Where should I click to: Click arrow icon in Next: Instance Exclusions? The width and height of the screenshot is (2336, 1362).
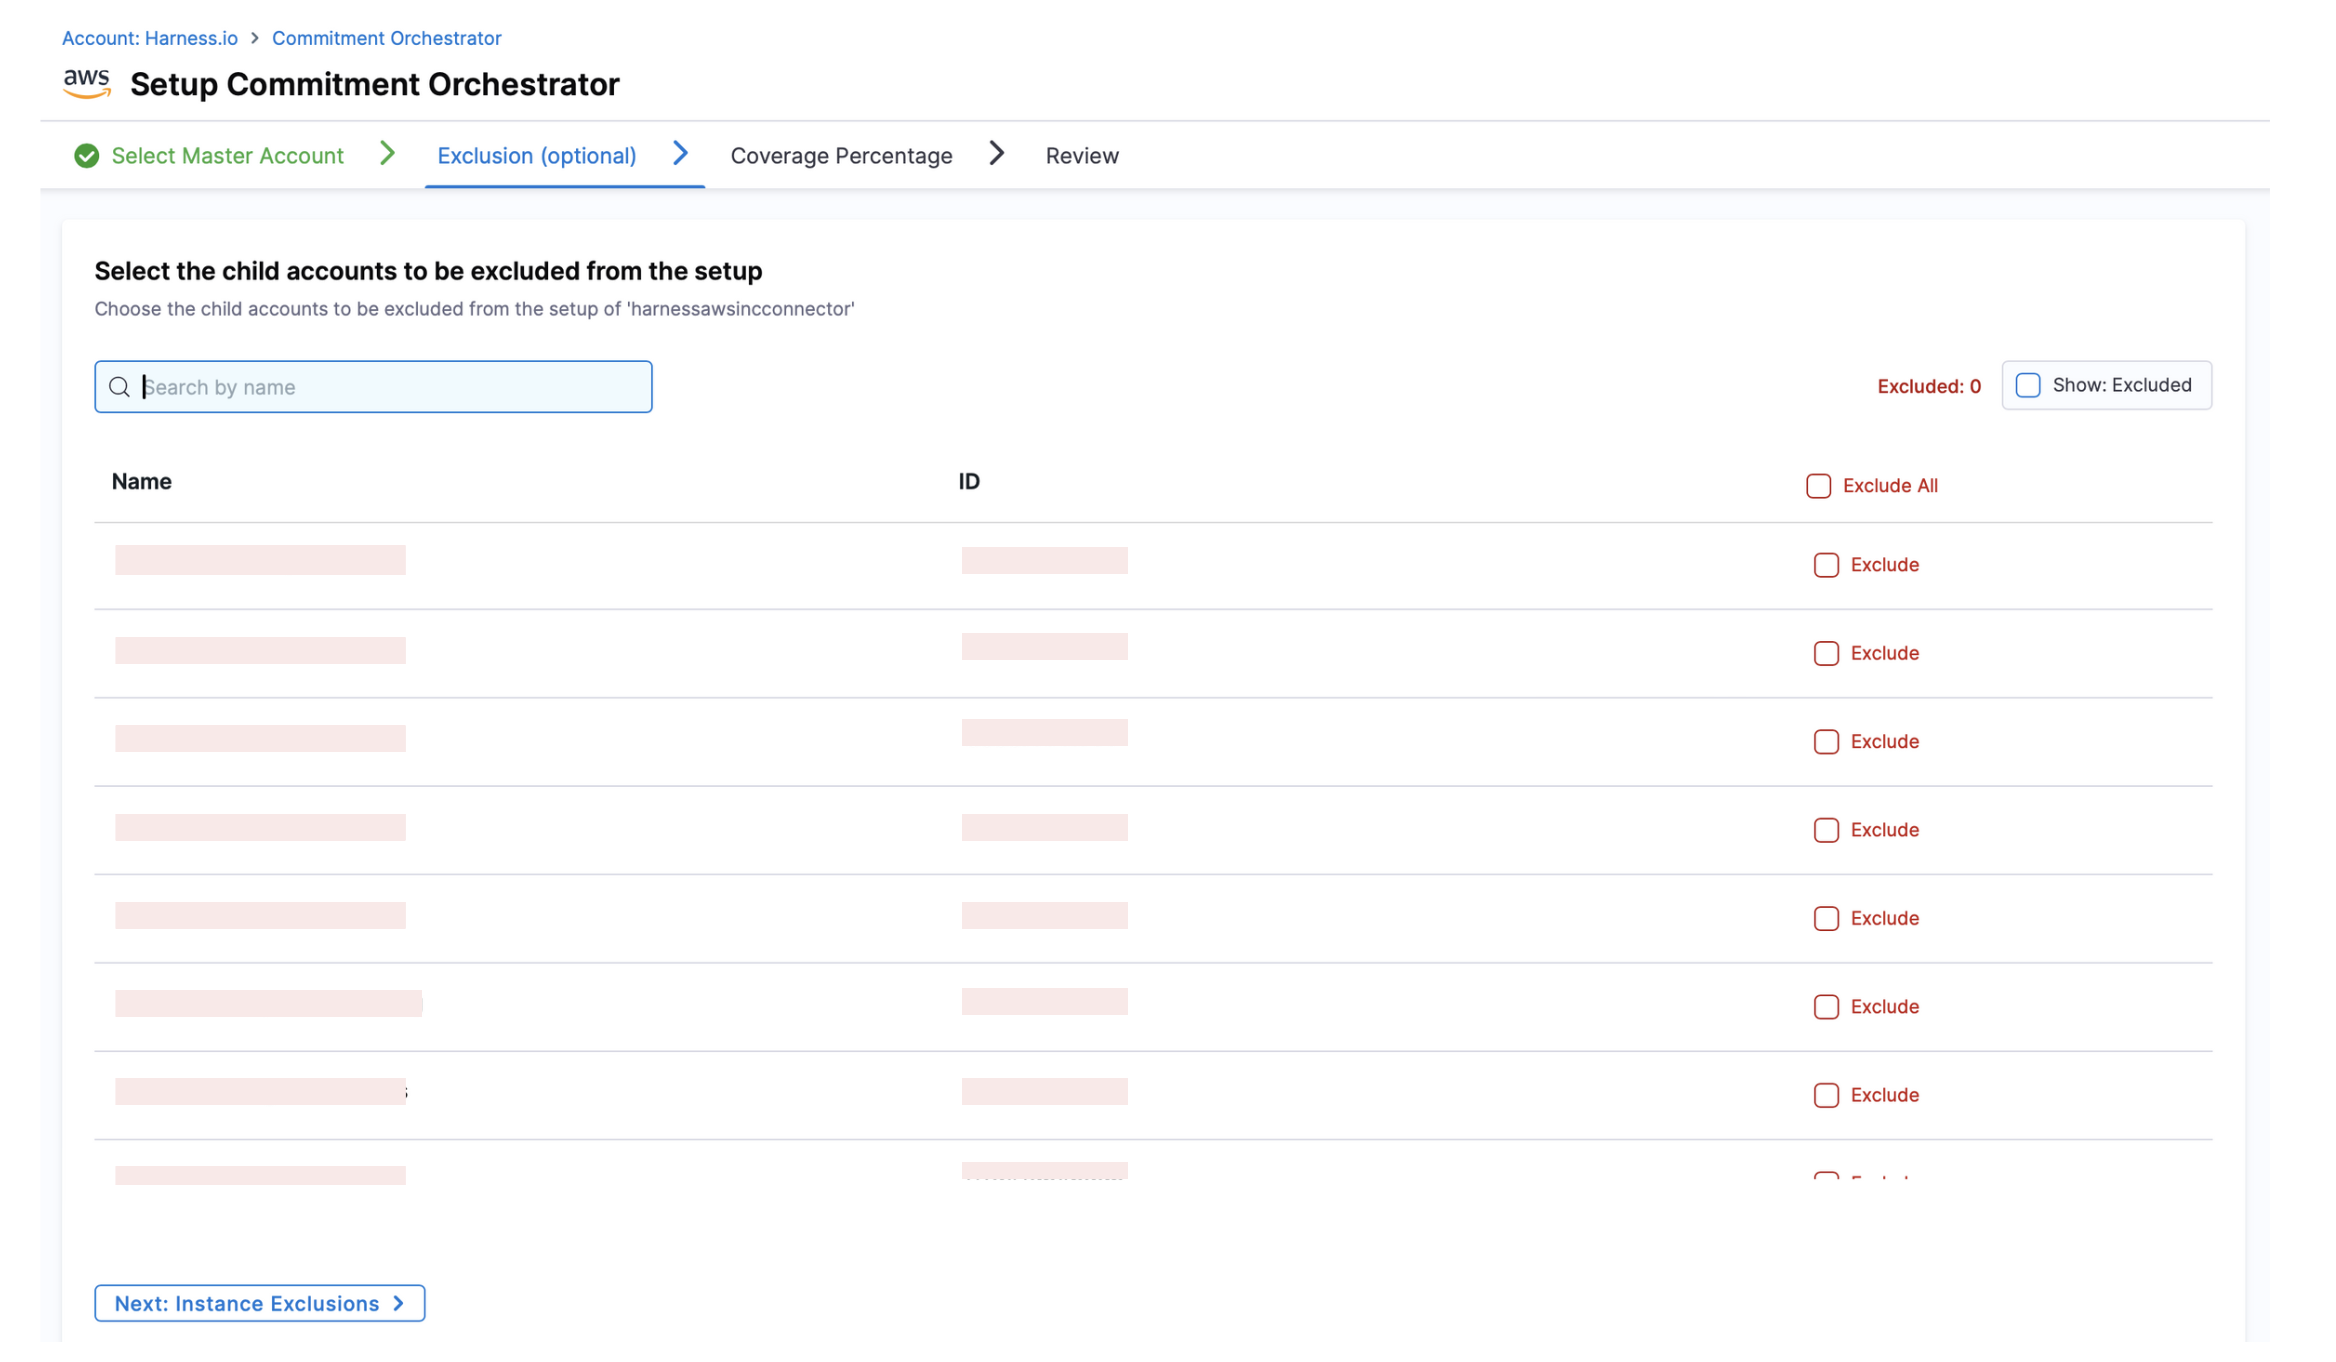point(399,1303)
